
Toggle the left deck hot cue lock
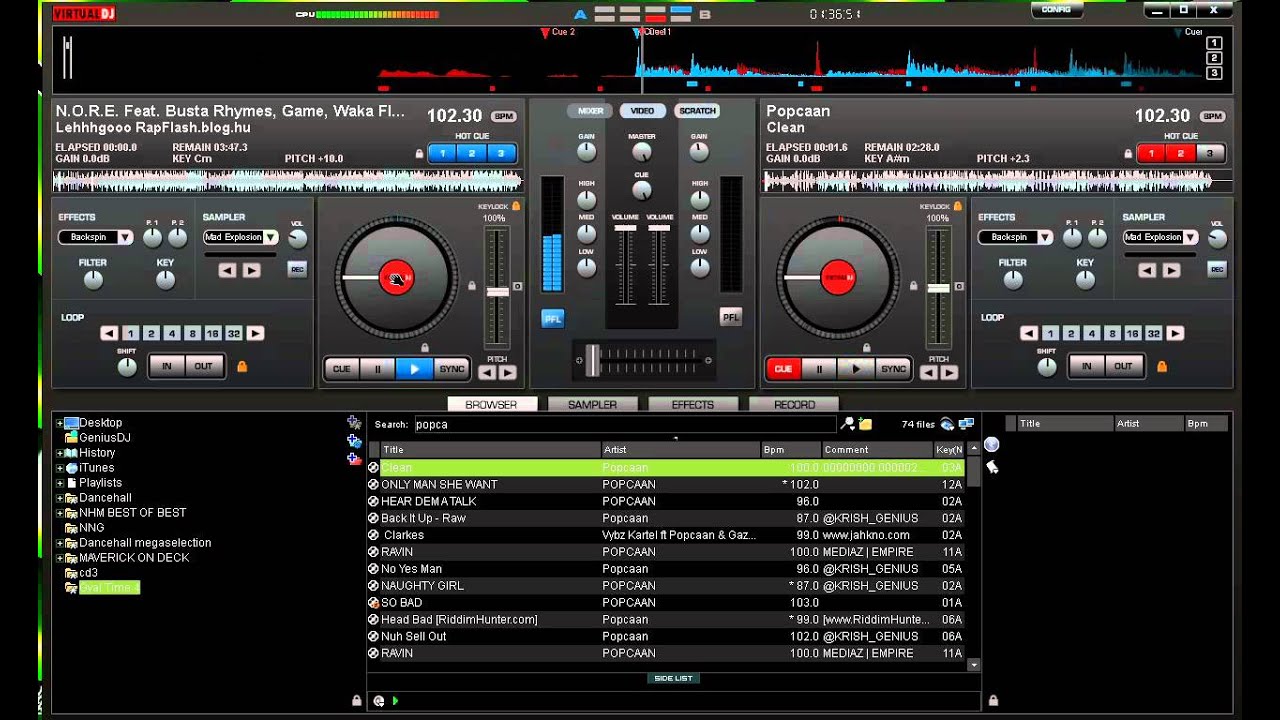point(420,154)
